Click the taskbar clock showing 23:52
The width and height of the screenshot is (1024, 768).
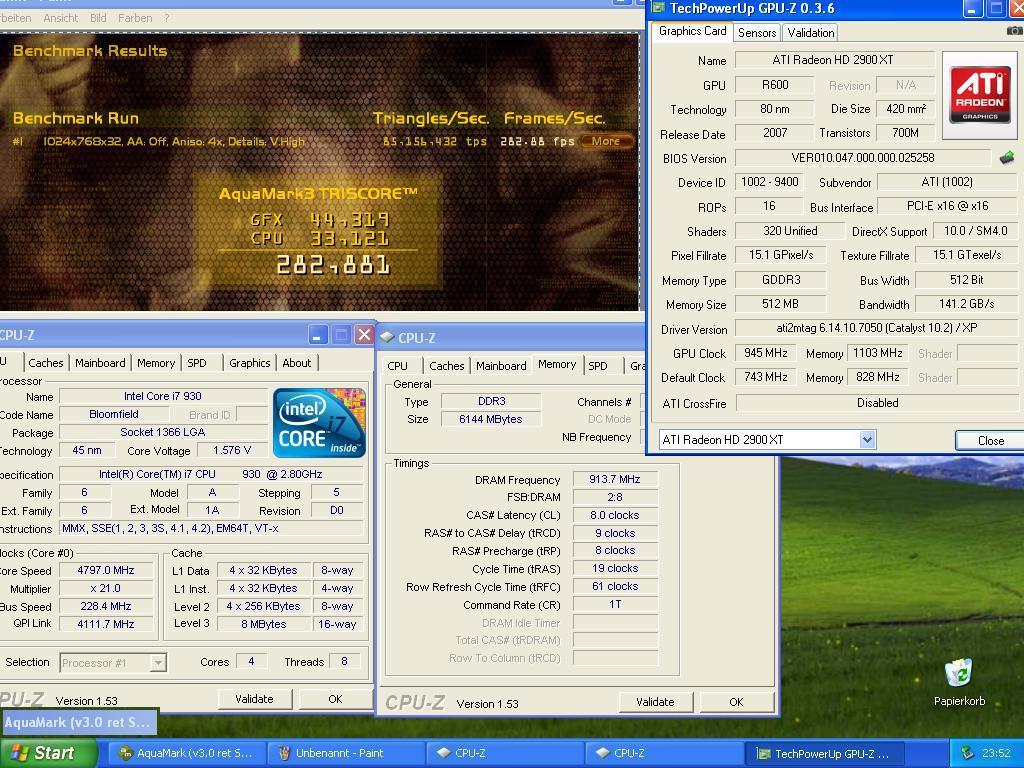coord(996,753)
